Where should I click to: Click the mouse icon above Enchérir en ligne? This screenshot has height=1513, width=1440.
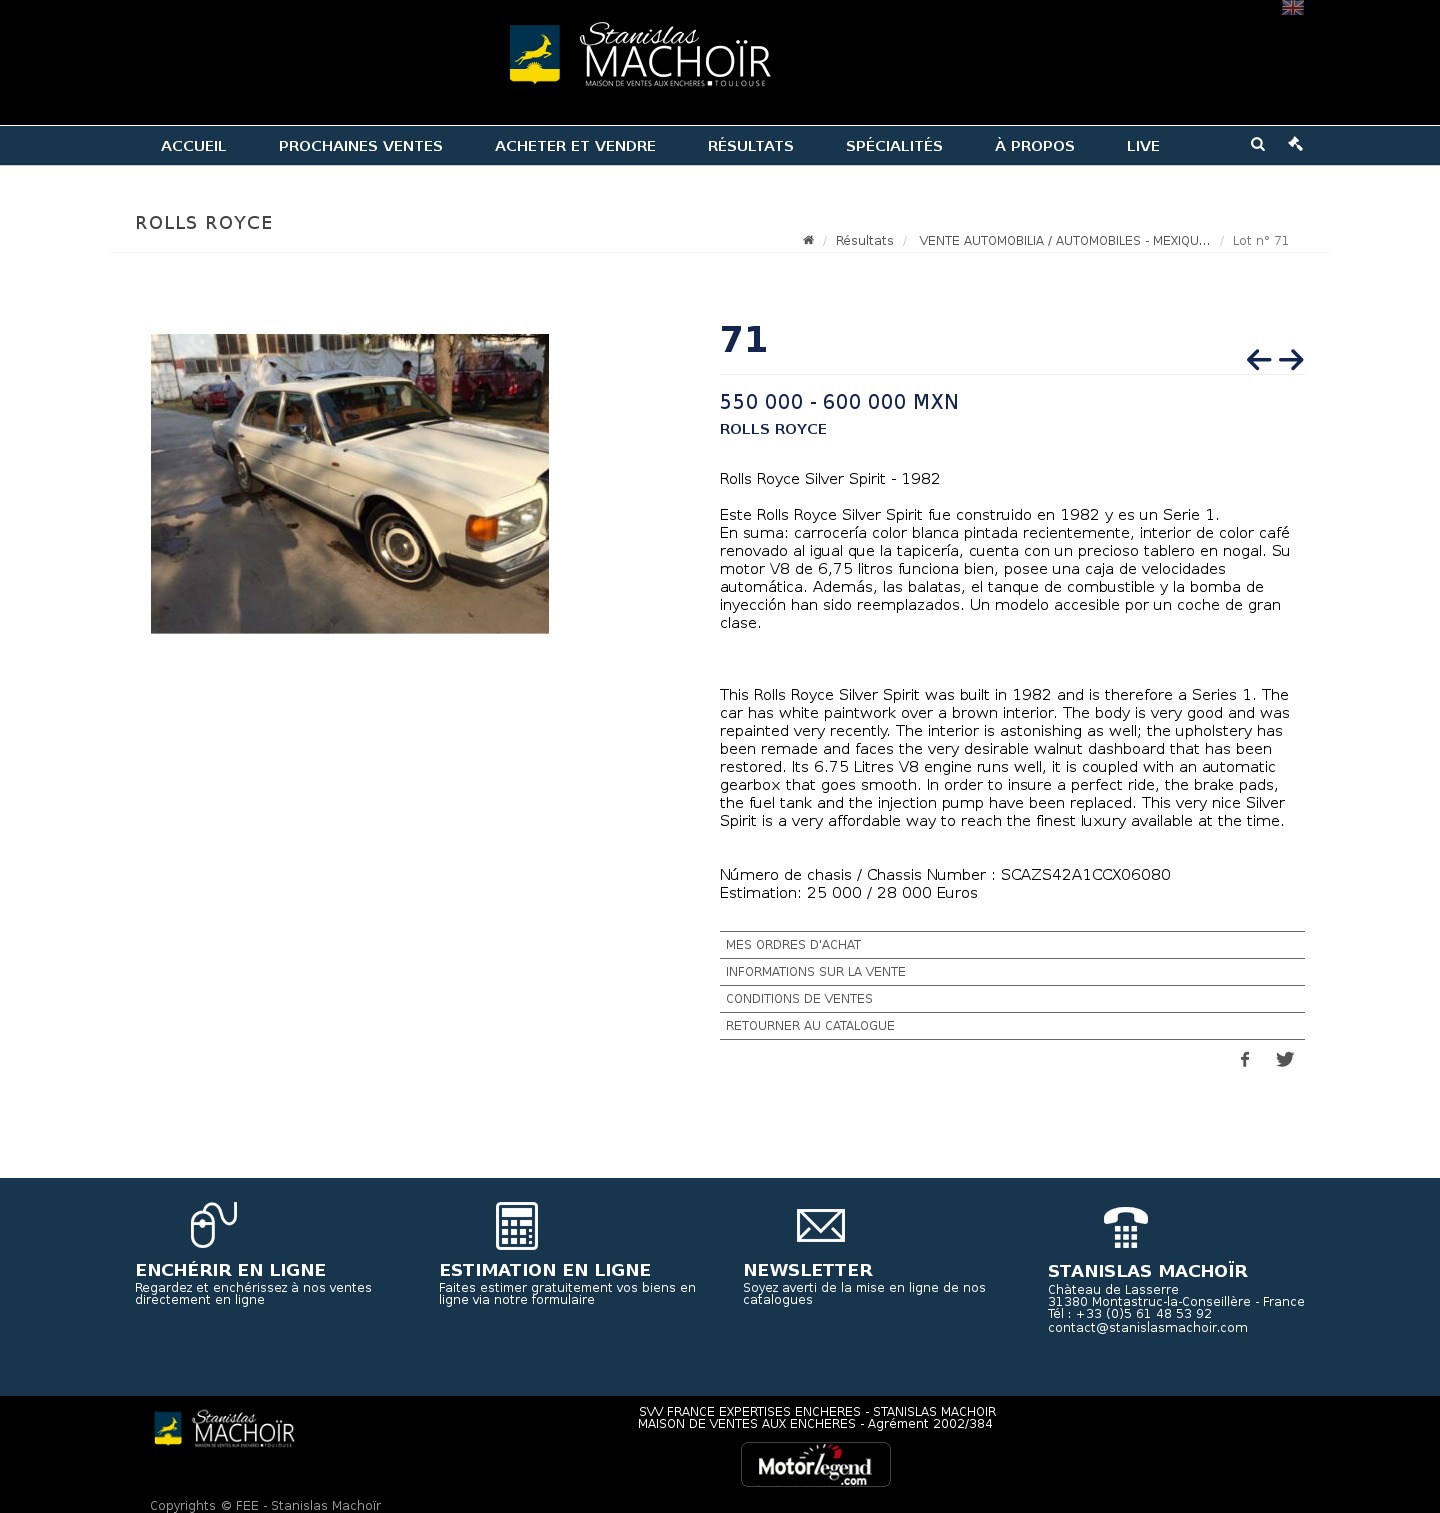[213, 1225]
